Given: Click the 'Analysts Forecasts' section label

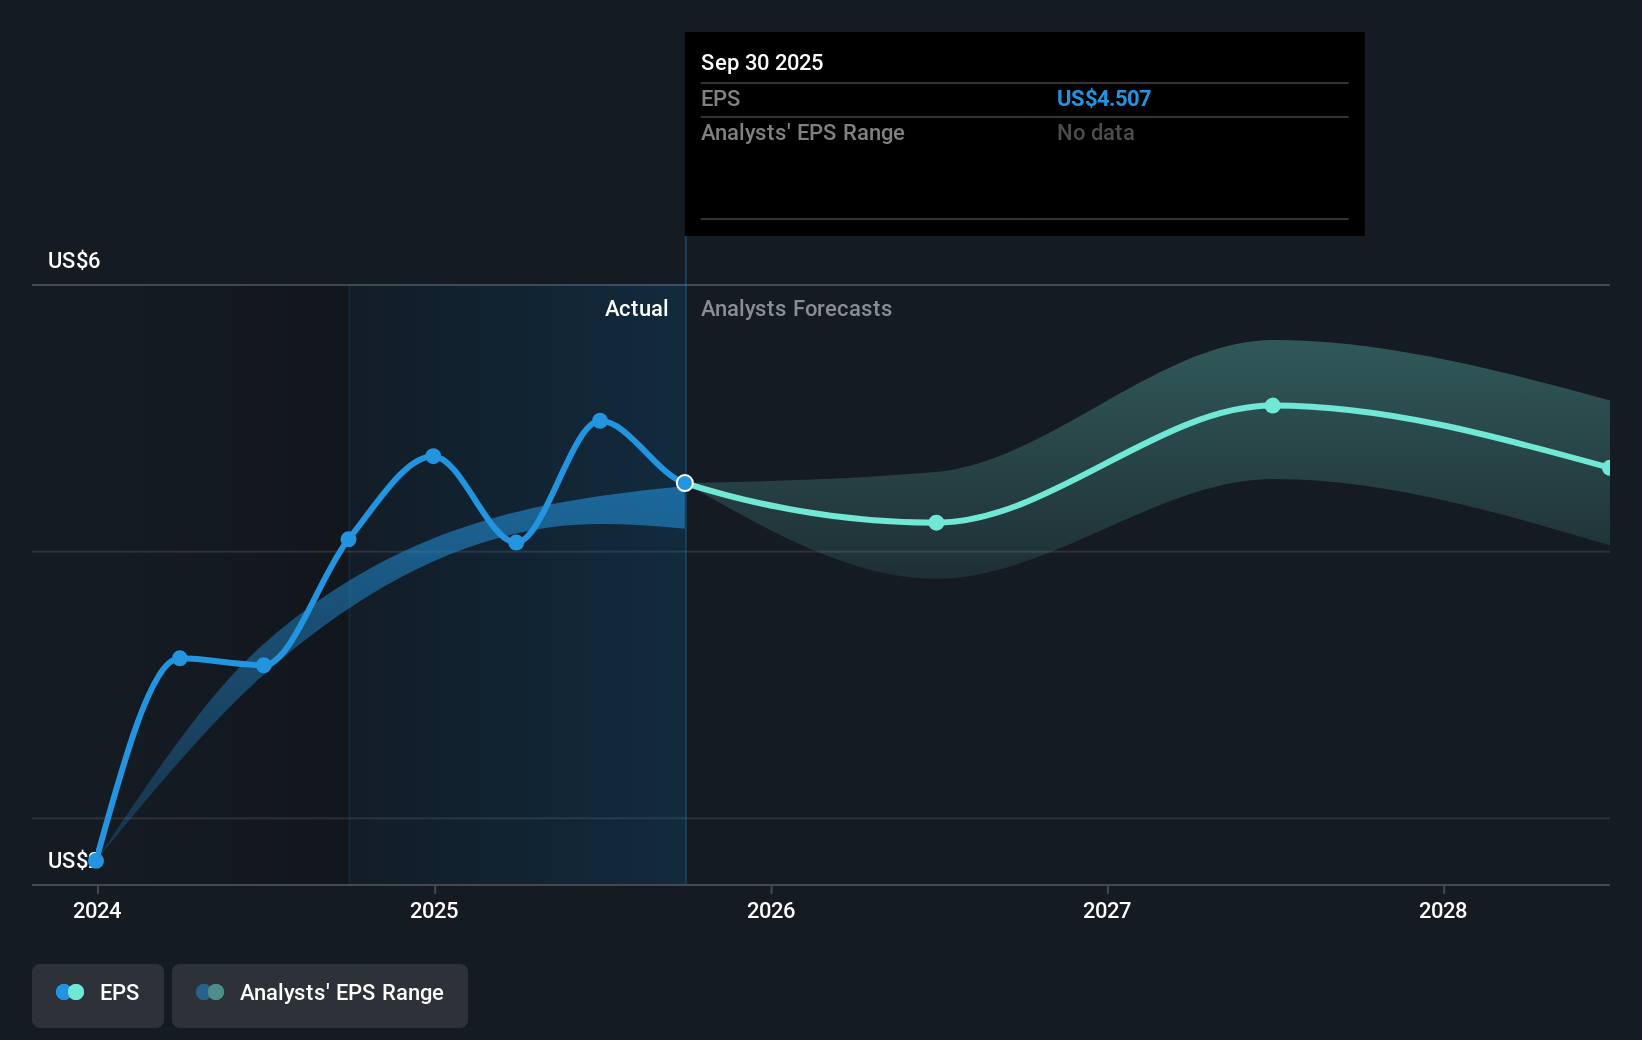Looking at the screenshot, I should [796, 308].
